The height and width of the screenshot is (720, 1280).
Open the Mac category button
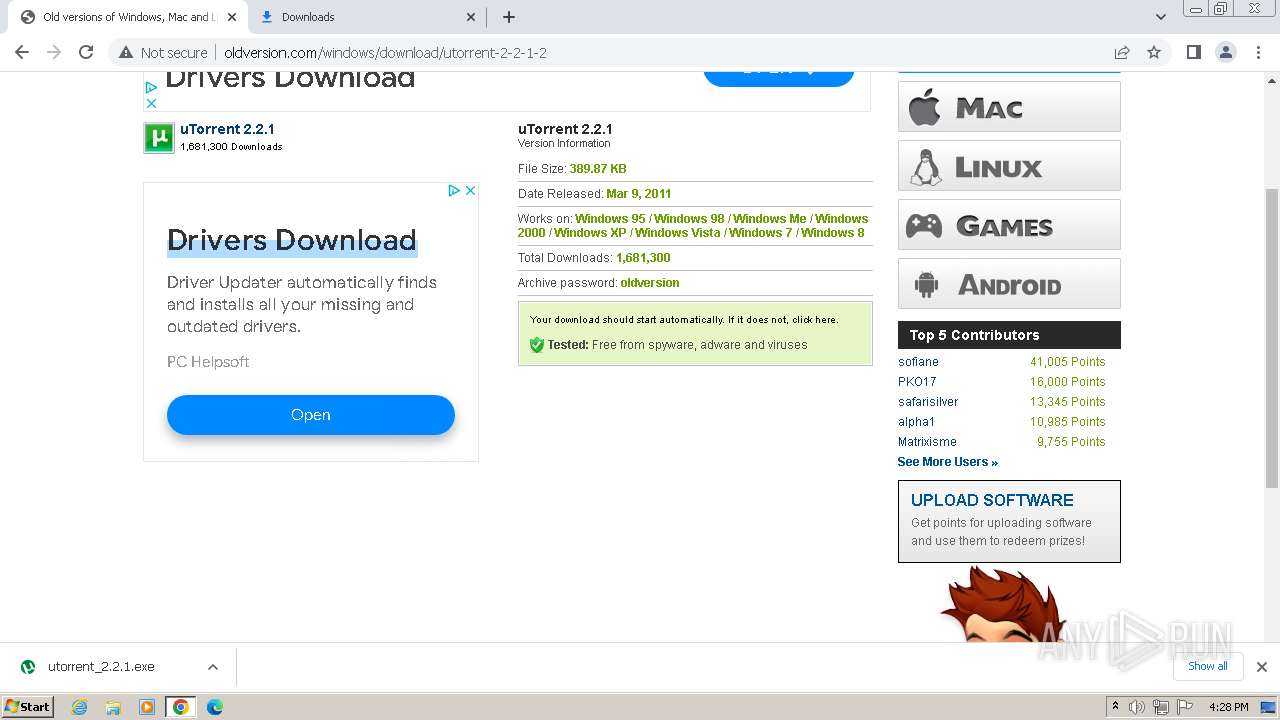(1009, 106)
